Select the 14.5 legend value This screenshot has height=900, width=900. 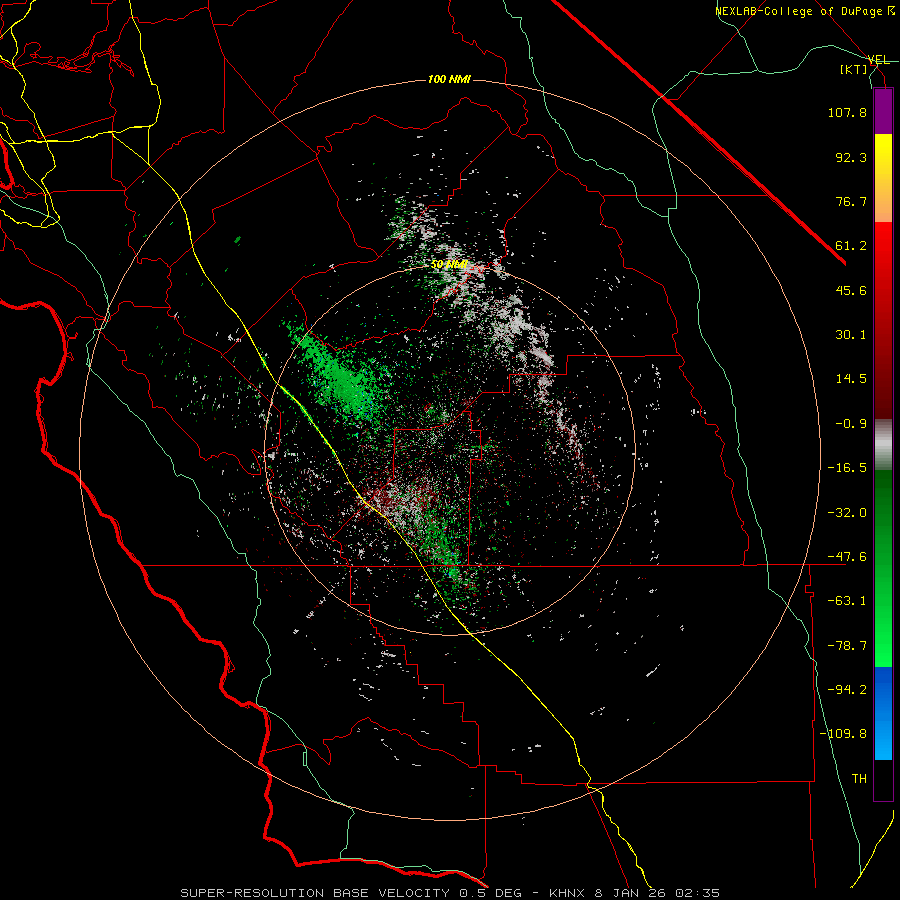pyautogui.click(x=851, y=379)
